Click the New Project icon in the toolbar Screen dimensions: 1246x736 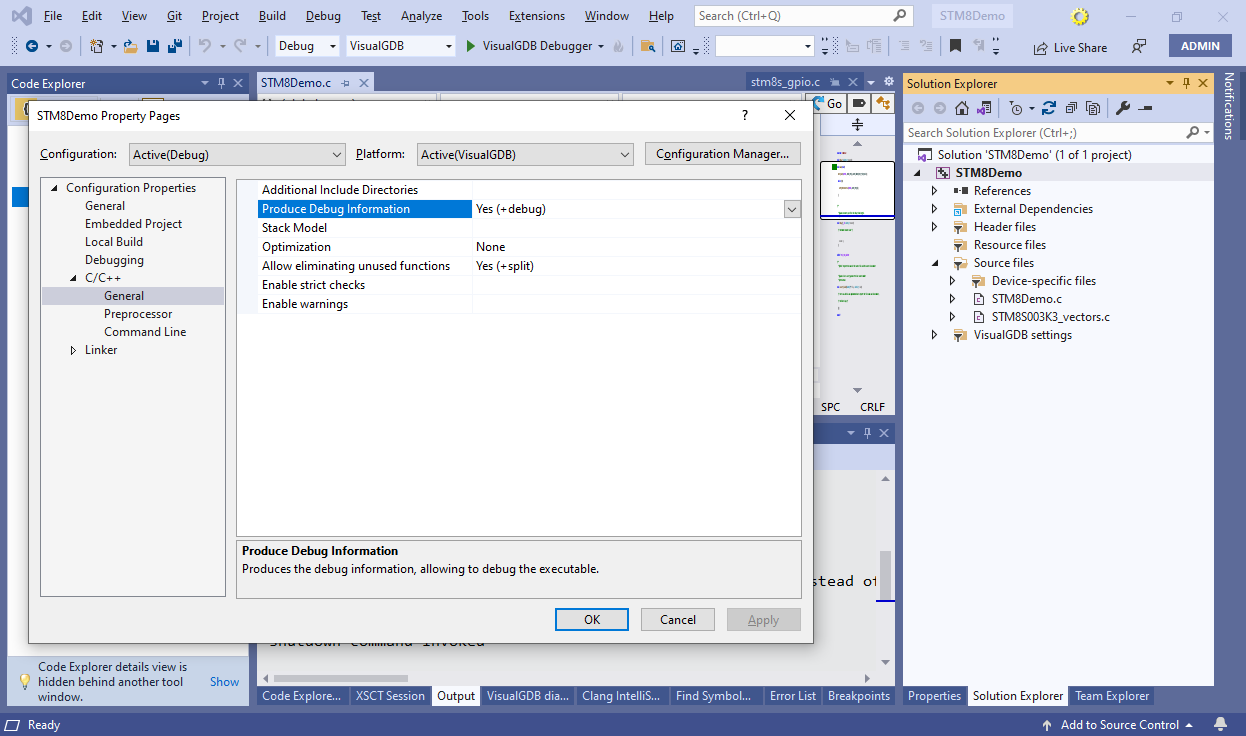96,46
